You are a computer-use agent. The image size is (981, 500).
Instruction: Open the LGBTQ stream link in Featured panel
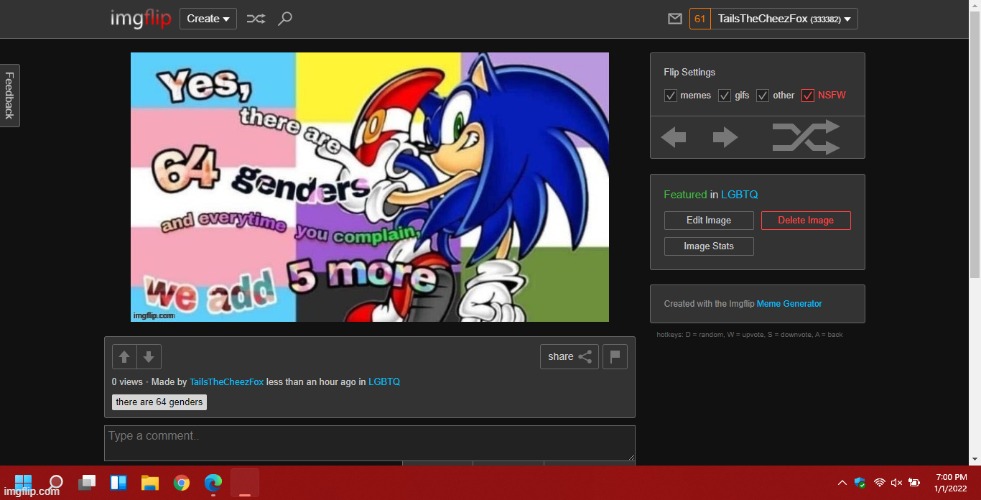[x=739, y=195]
